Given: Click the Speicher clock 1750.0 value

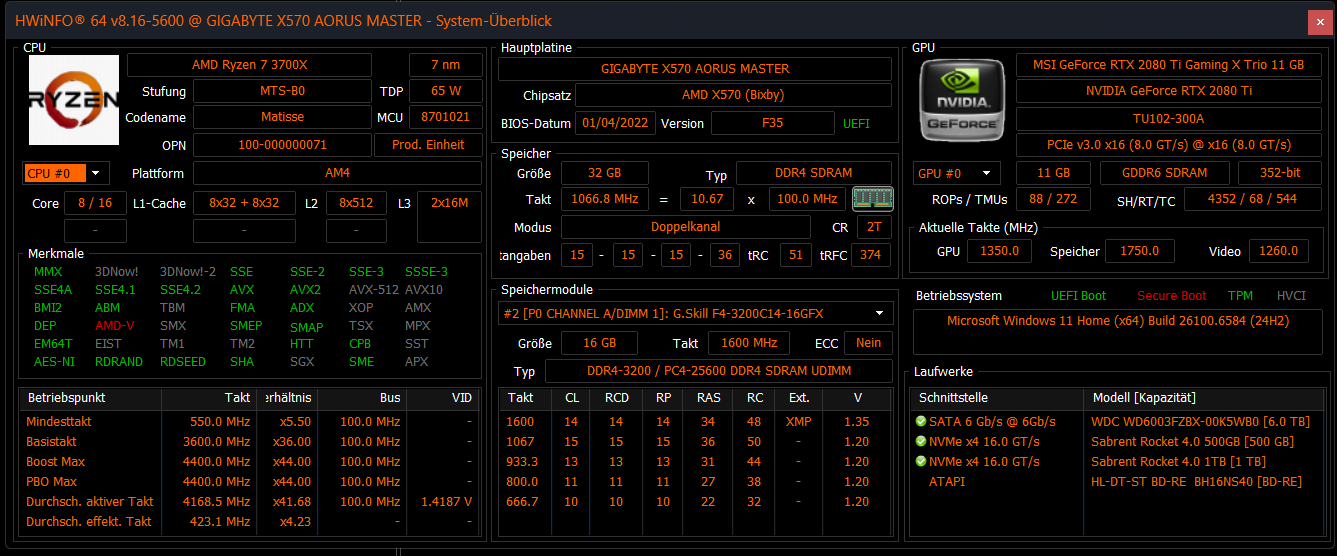Looking at the screenshot, I should pyautogui.click(x=1140, y=251).
